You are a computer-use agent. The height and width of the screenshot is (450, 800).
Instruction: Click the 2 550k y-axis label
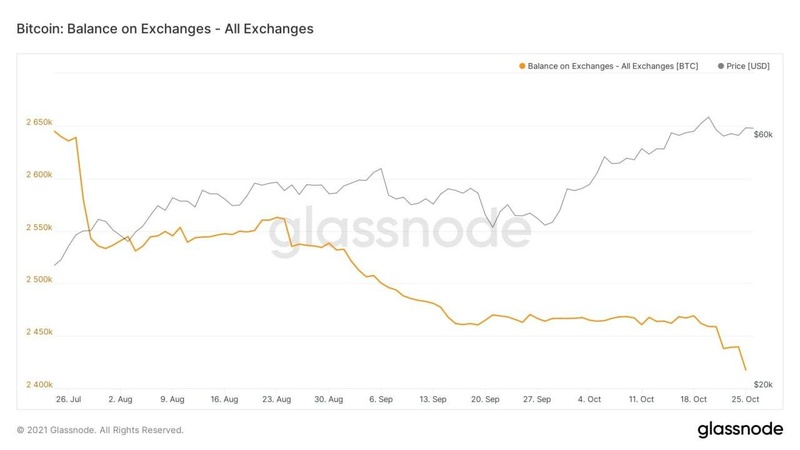(41, 228)
